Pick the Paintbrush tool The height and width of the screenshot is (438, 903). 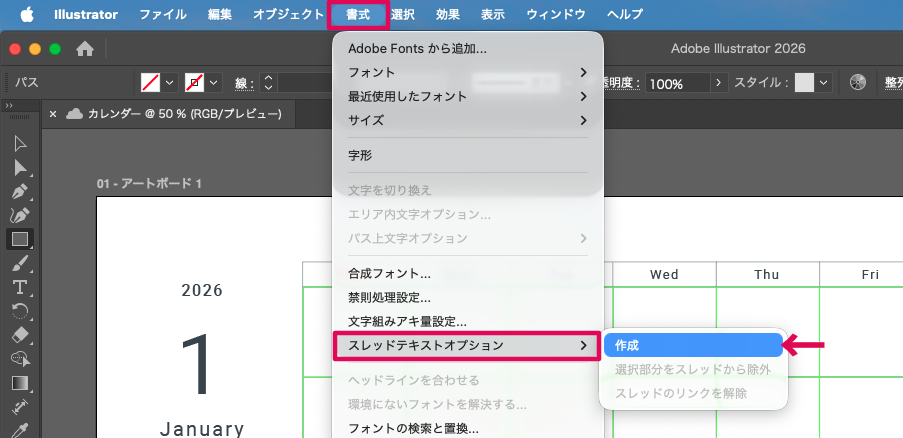click(20, 263)
